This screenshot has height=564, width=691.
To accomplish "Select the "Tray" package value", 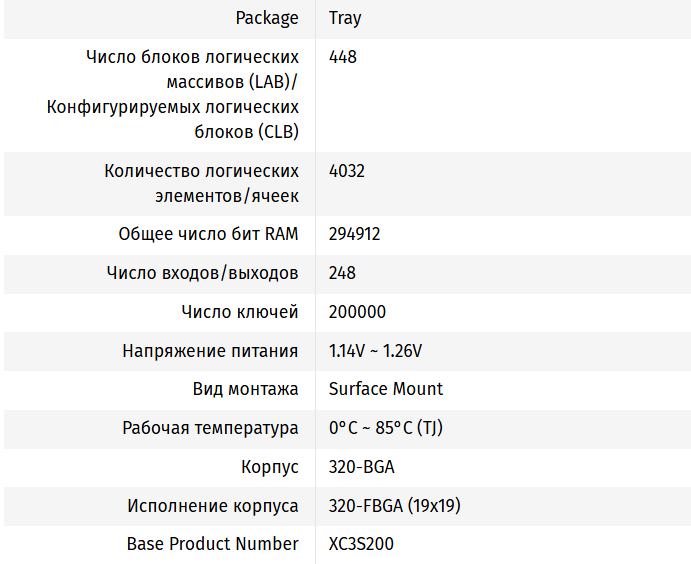I will pos(345,18).
